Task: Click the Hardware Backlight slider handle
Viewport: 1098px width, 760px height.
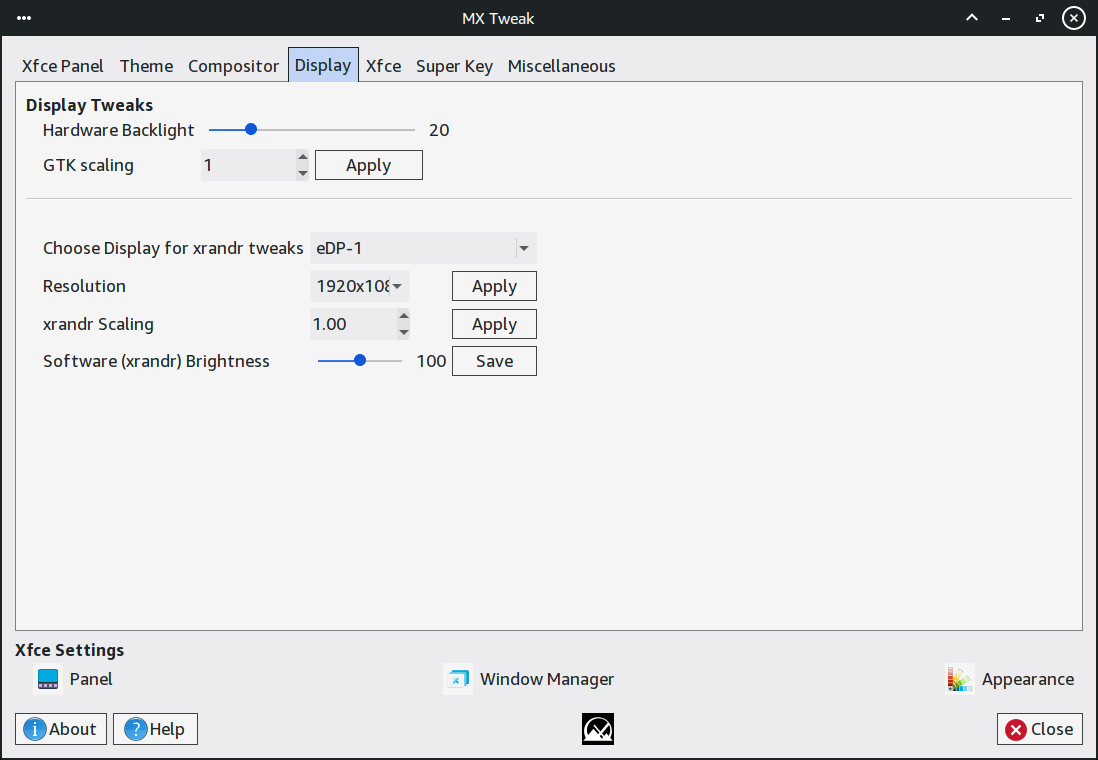Action: tap(251, 129)
